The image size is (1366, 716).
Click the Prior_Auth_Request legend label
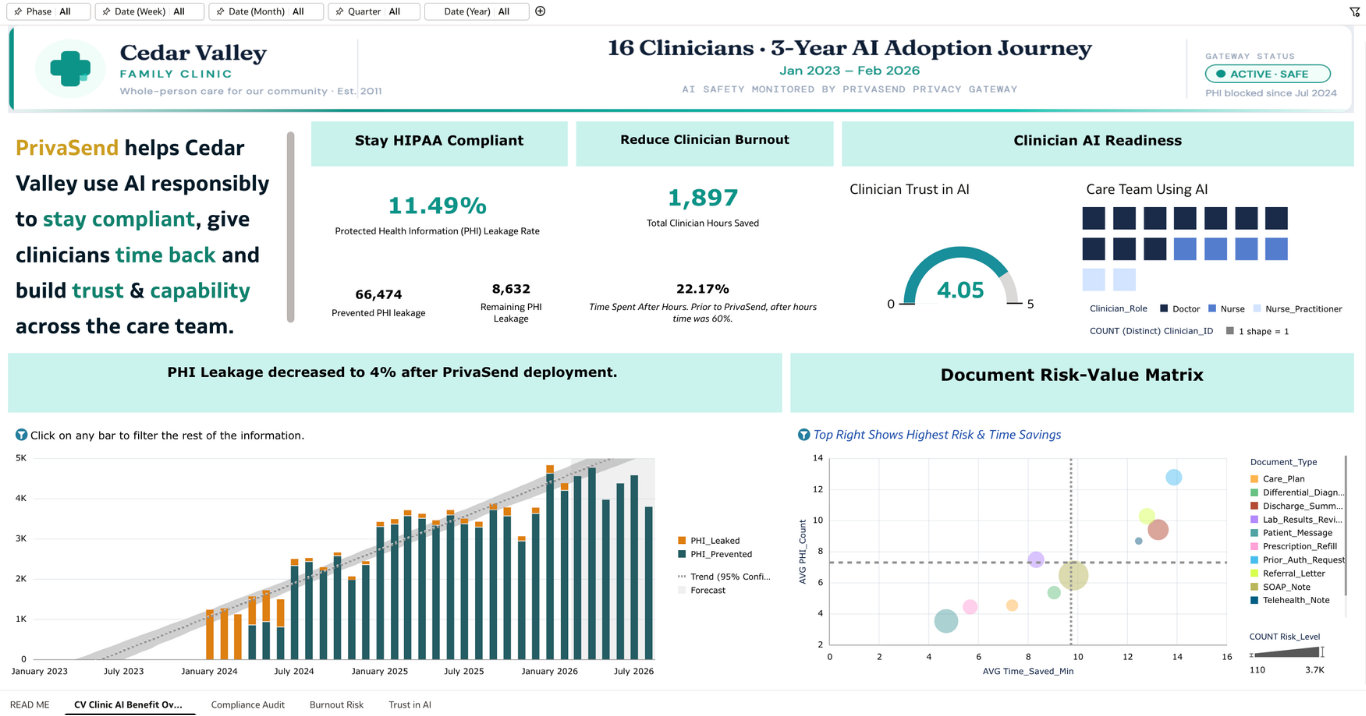coord(1304,560)
